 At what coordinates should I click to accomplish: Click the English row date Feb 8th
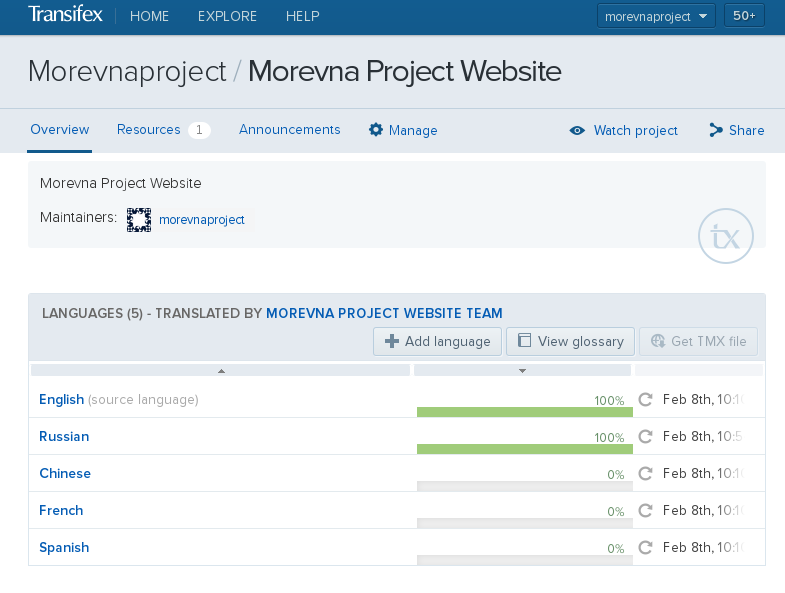(x=703, y=400)
